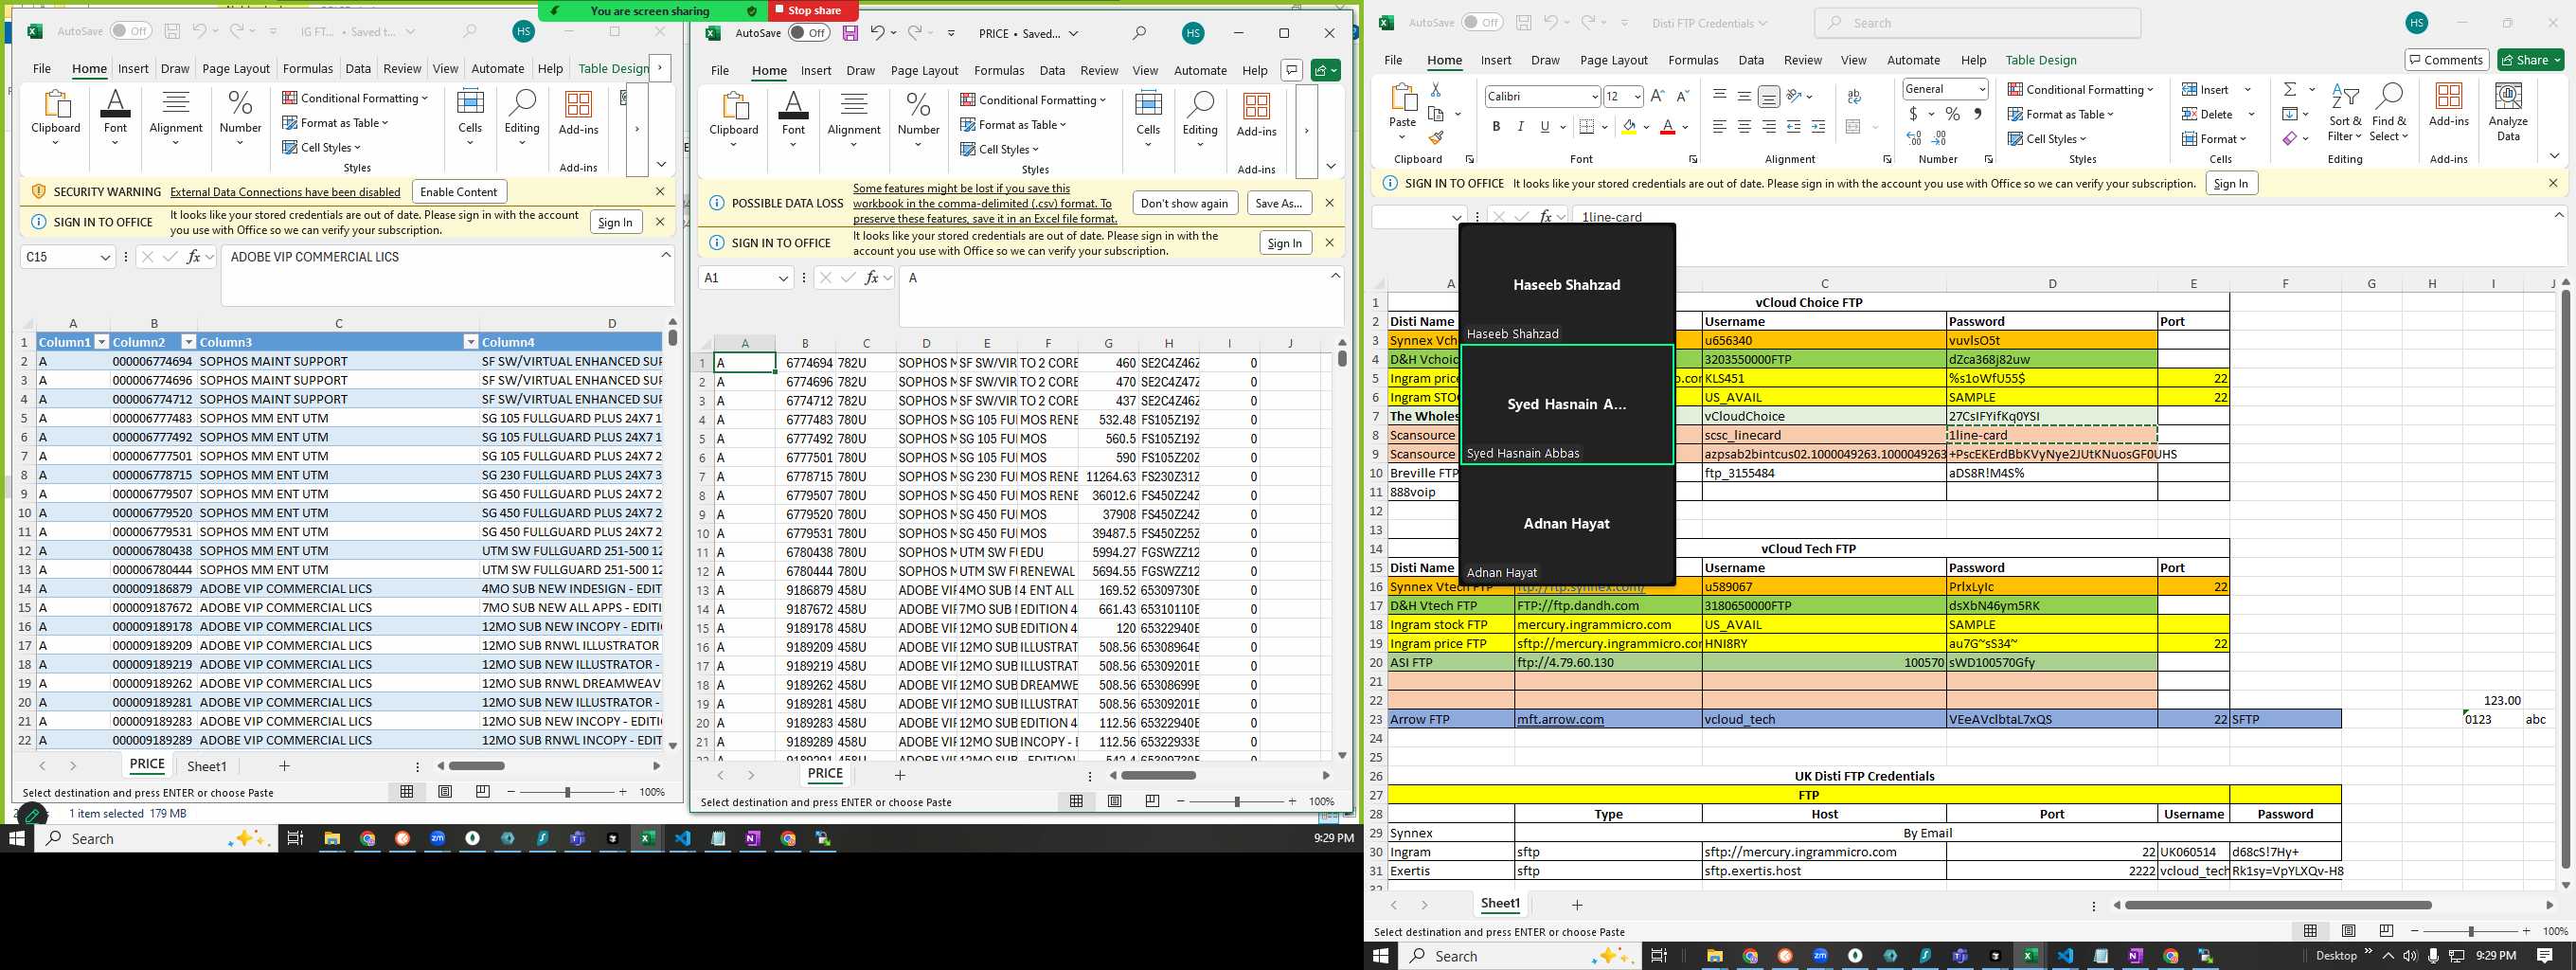Switch to Sheet1 tab in leftmost Excel window
This screenshot has height=970, width=2576.
207,766
